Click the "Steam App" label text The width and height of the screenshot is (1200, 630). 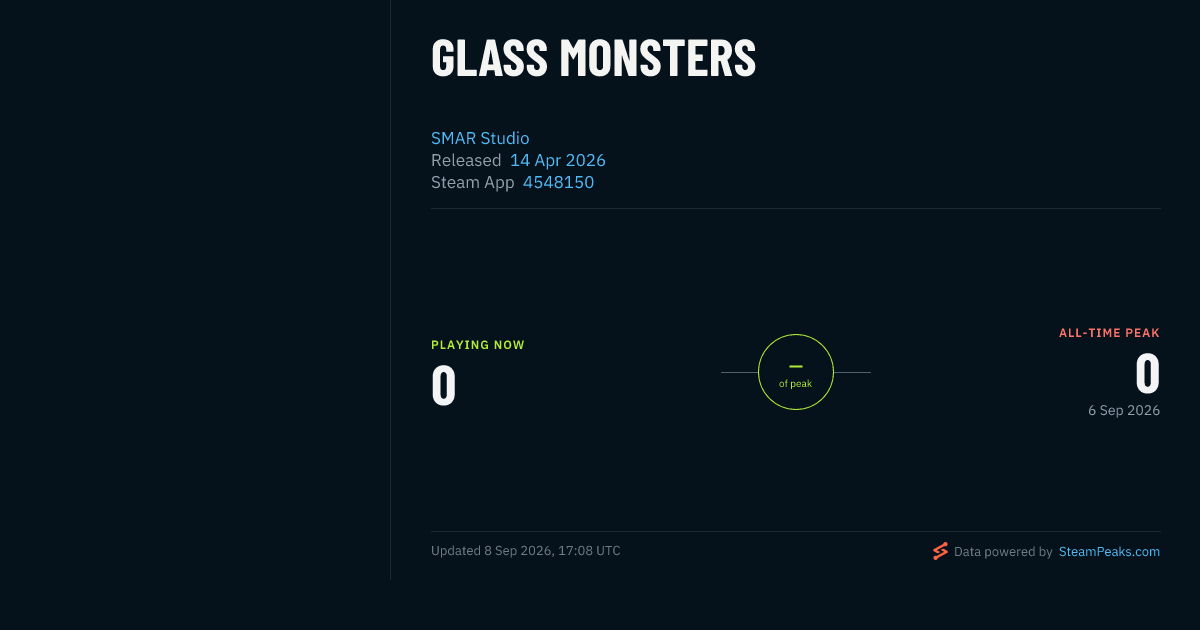click(473, 182)
